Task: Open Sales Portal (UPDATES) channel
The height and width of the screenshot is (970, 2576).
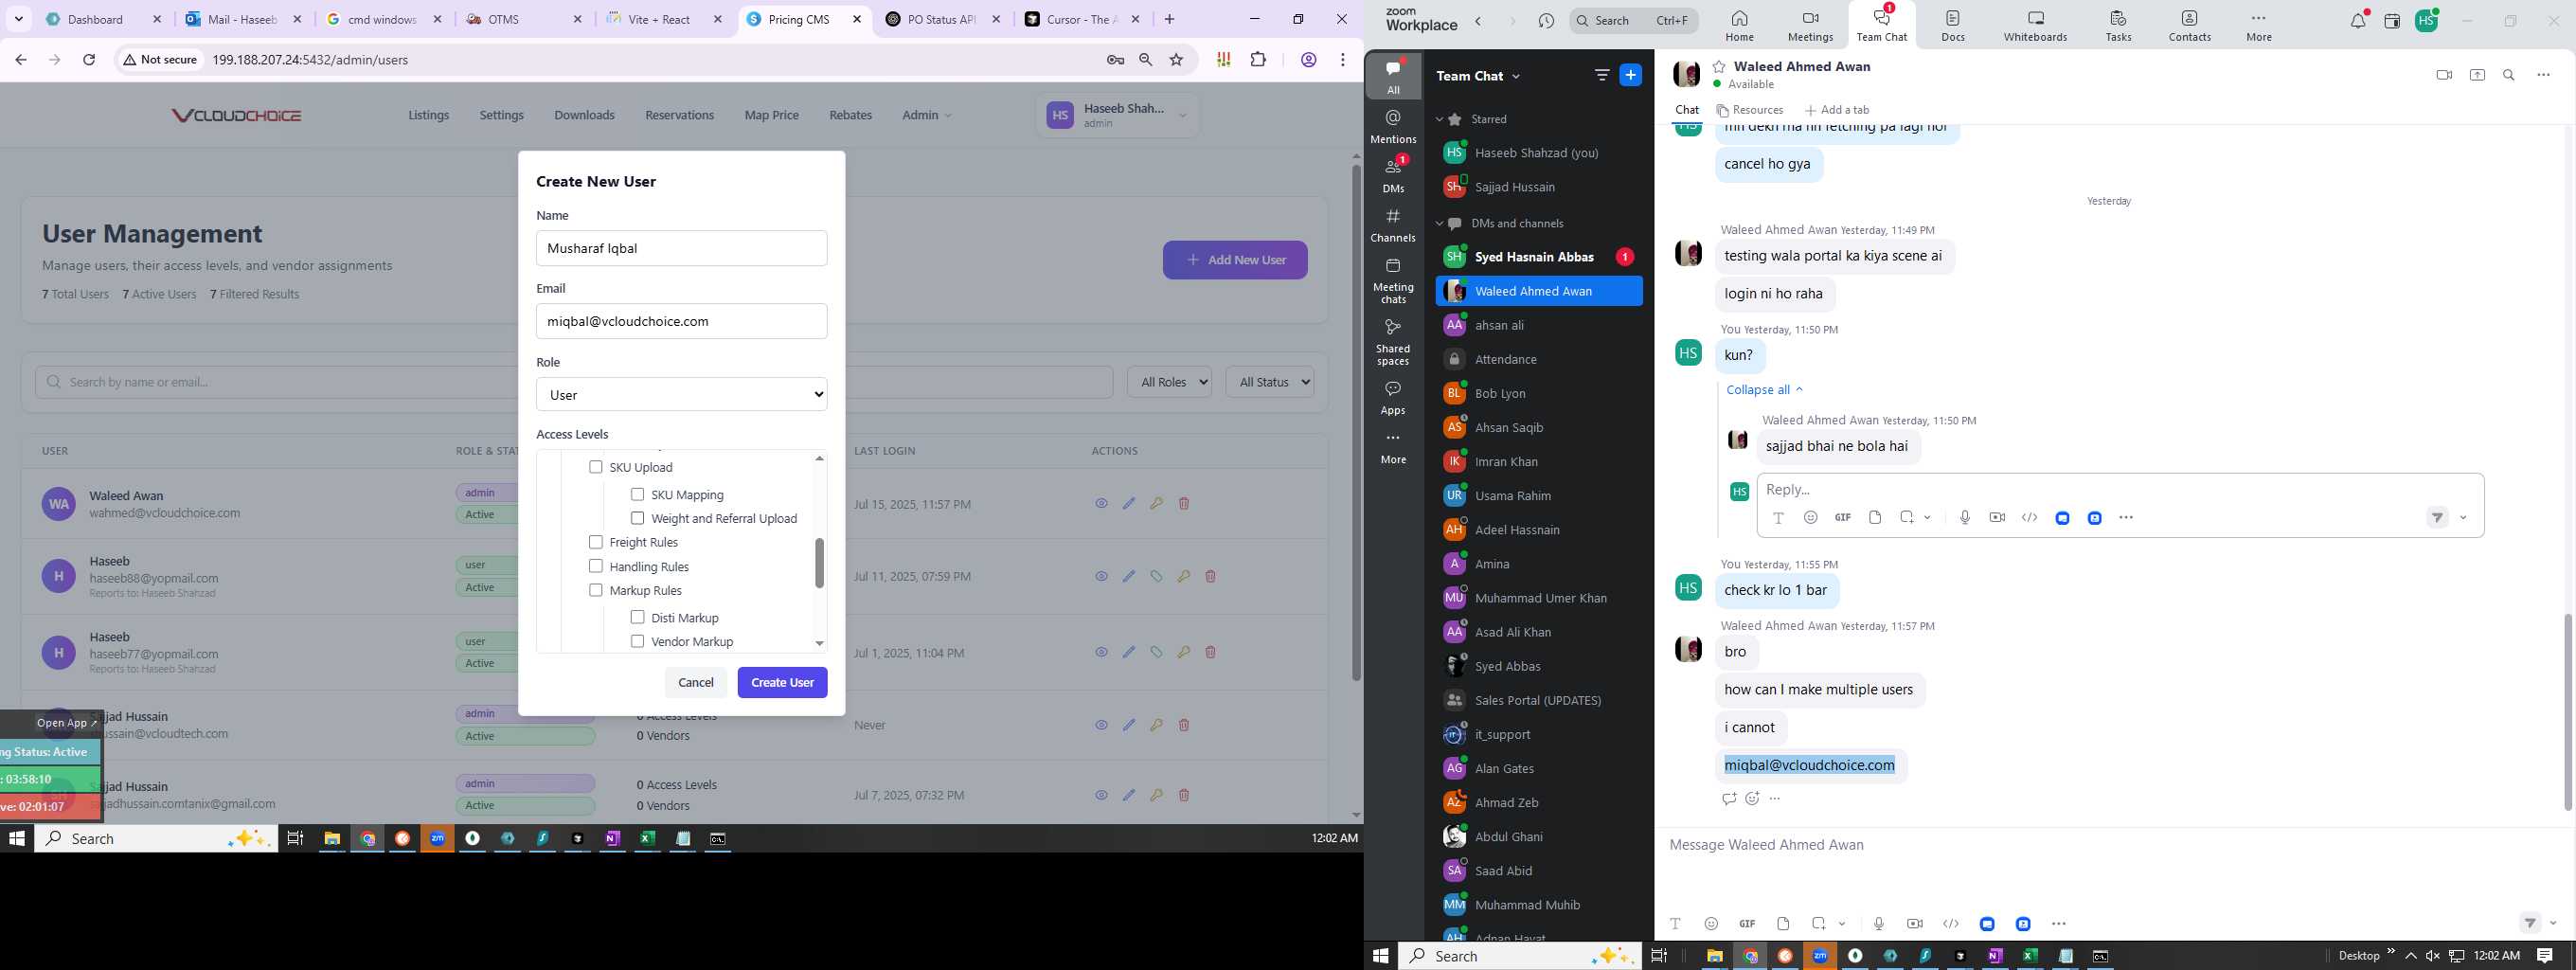Action: point(1539,700)
